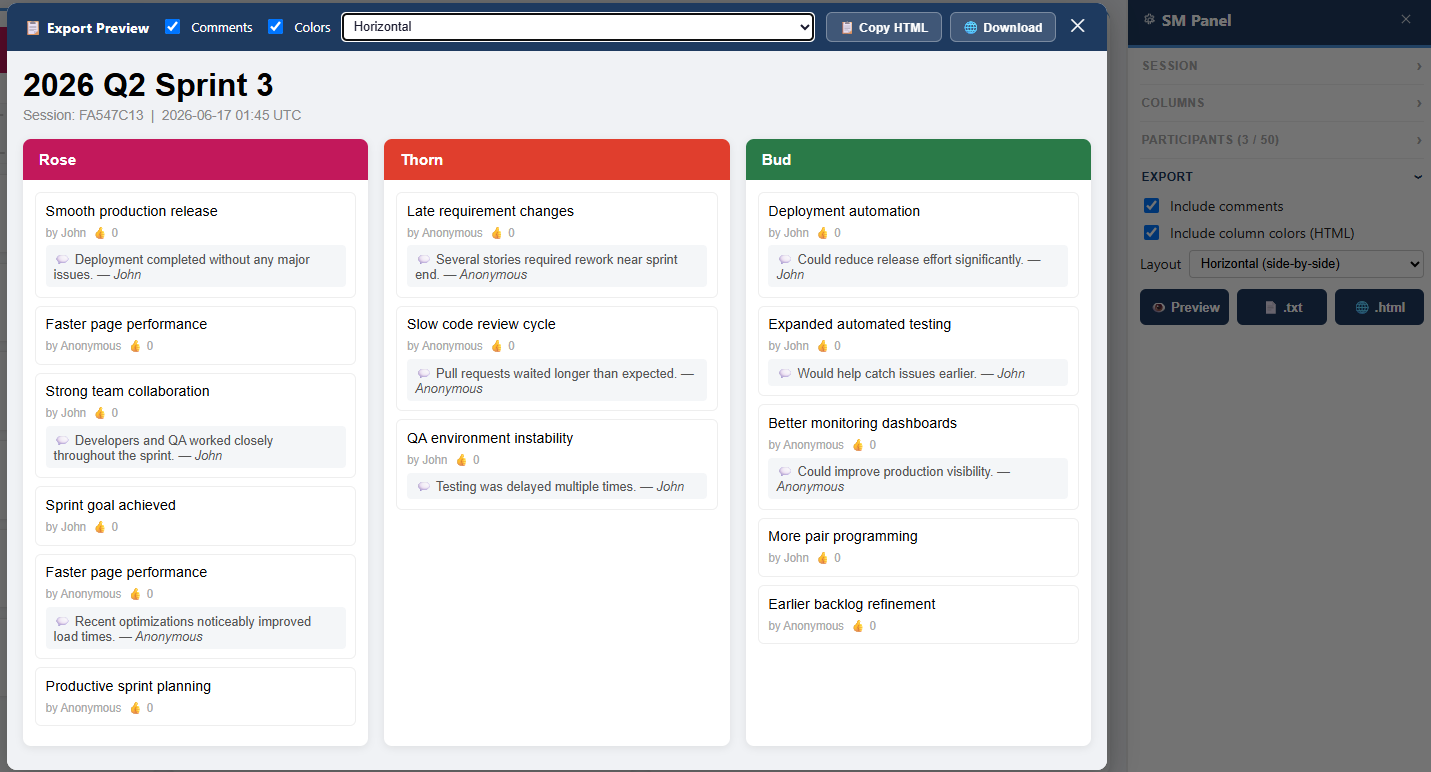Click the 'Earlier backlog refinement' card title

click(852, 604)
